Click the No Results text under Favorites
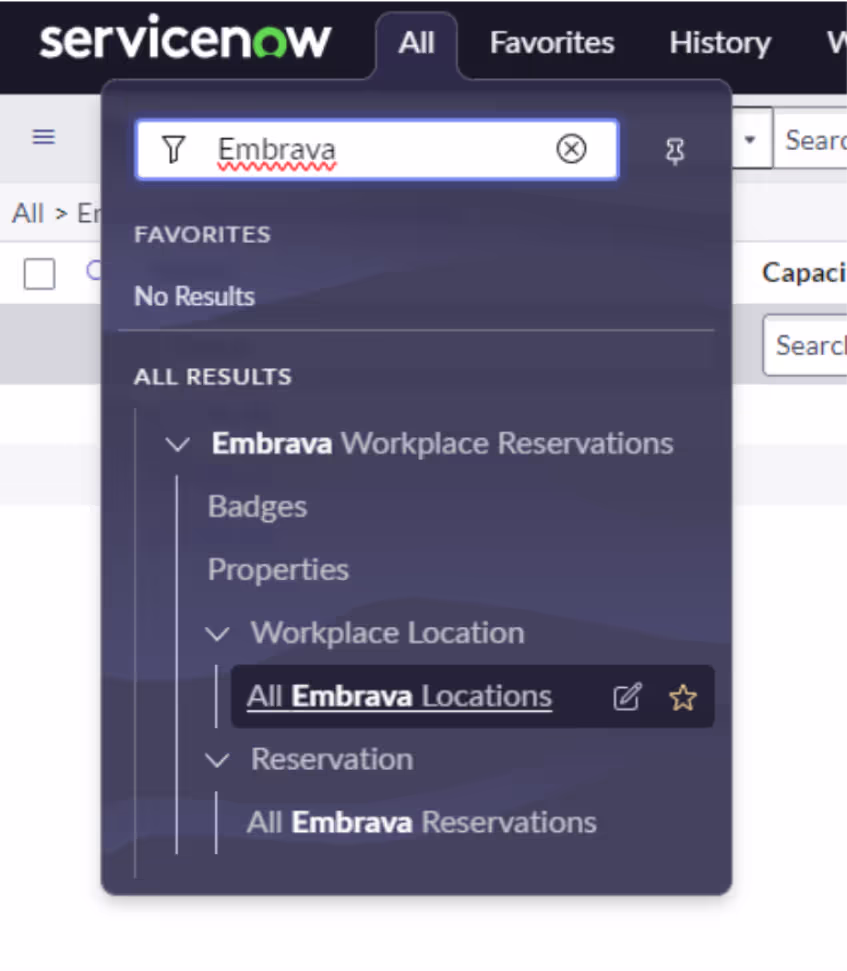 [x=194, y=297]
